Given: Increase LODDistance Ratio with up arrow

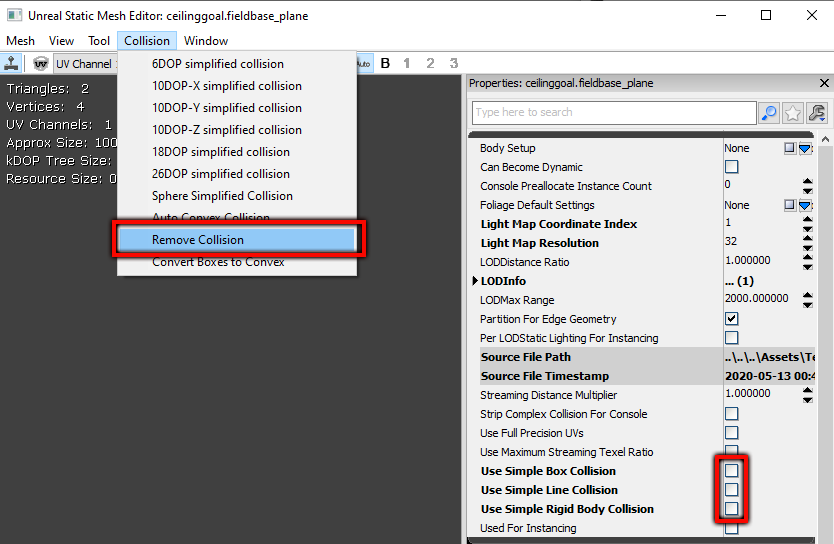Looking at the screenshot, I should point(807,258).
